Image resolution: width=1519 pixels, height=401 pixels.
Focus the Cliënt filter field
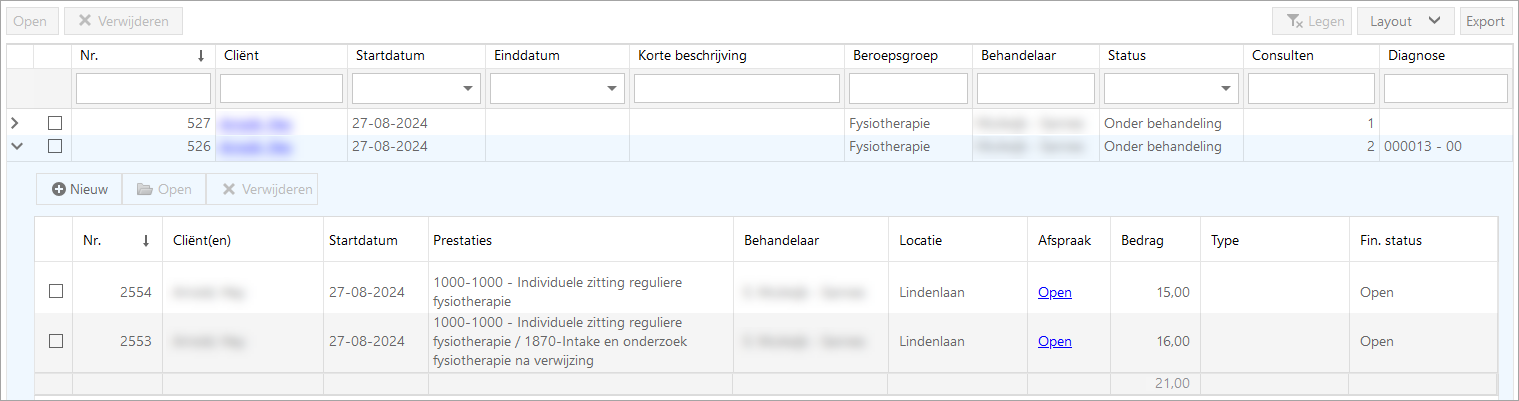[x=281, y=89]
